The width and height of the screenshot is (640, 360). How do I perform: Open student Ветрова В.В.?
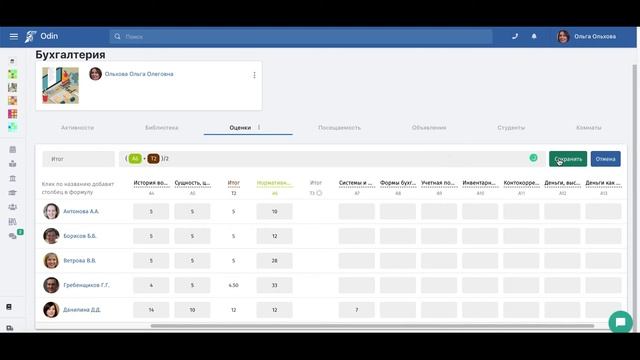pos(80,260)
